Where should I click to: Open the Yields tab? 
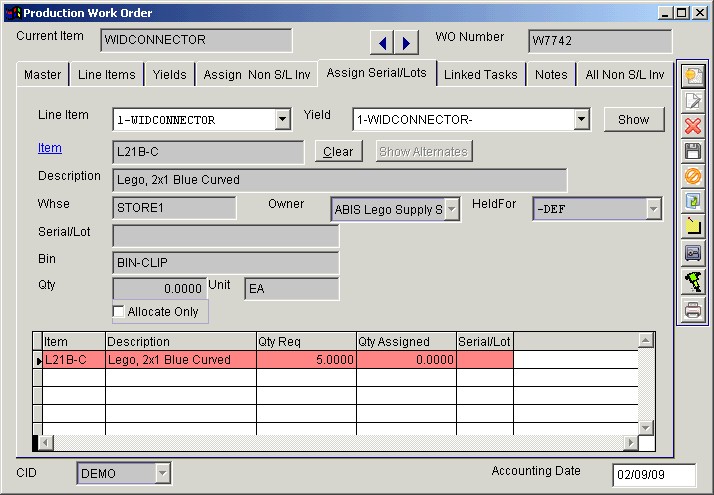tap(169, 75)
